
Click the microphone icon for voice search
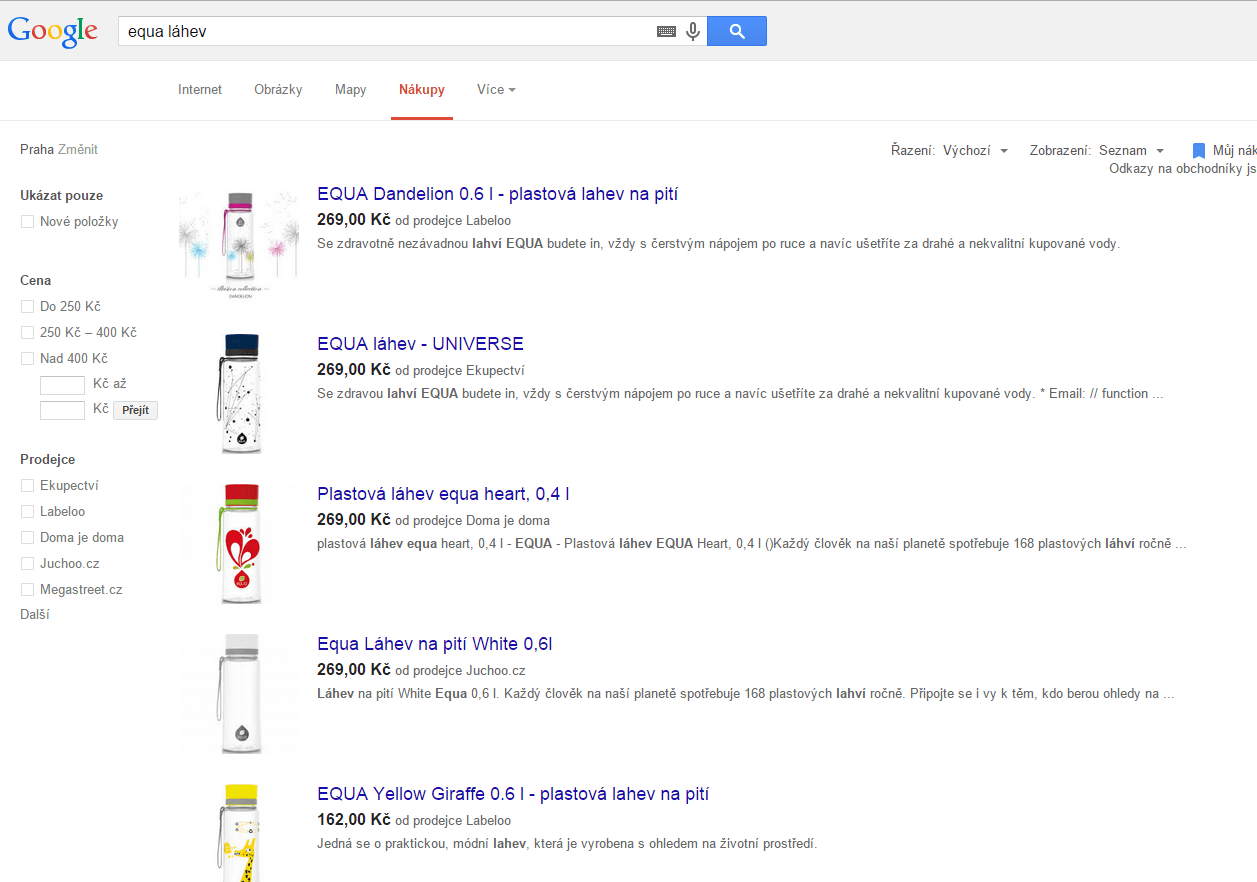[692, 31]
